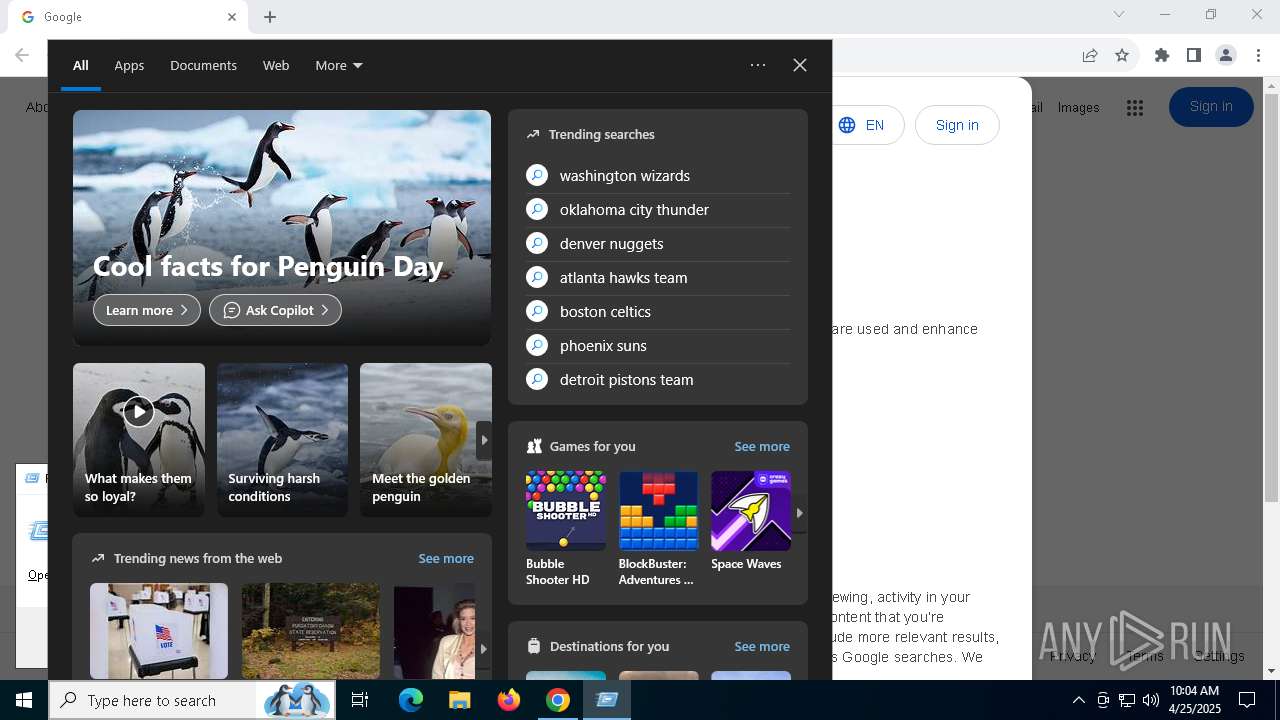Viewport: 1280px width, 720px height.
Task: Open the notification center icon
Action: click(x=1247, y=700)
